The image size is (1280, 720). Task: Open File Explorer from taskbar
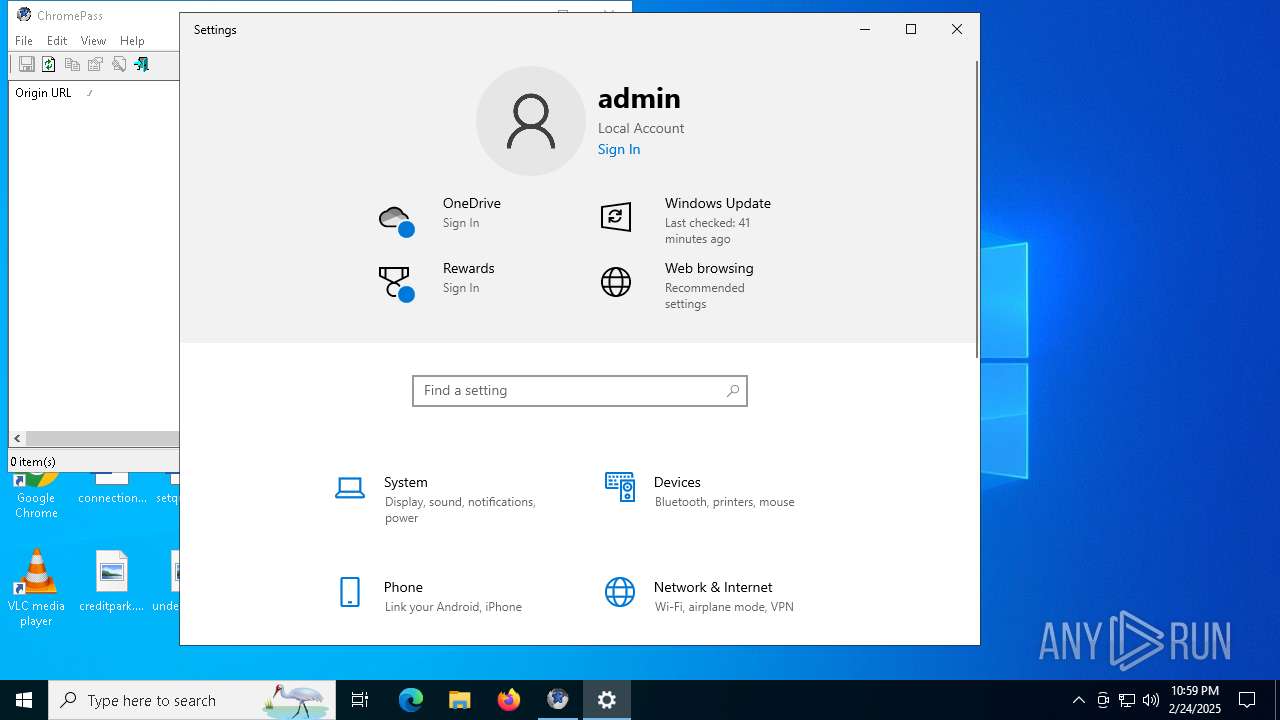coord(460,700)
